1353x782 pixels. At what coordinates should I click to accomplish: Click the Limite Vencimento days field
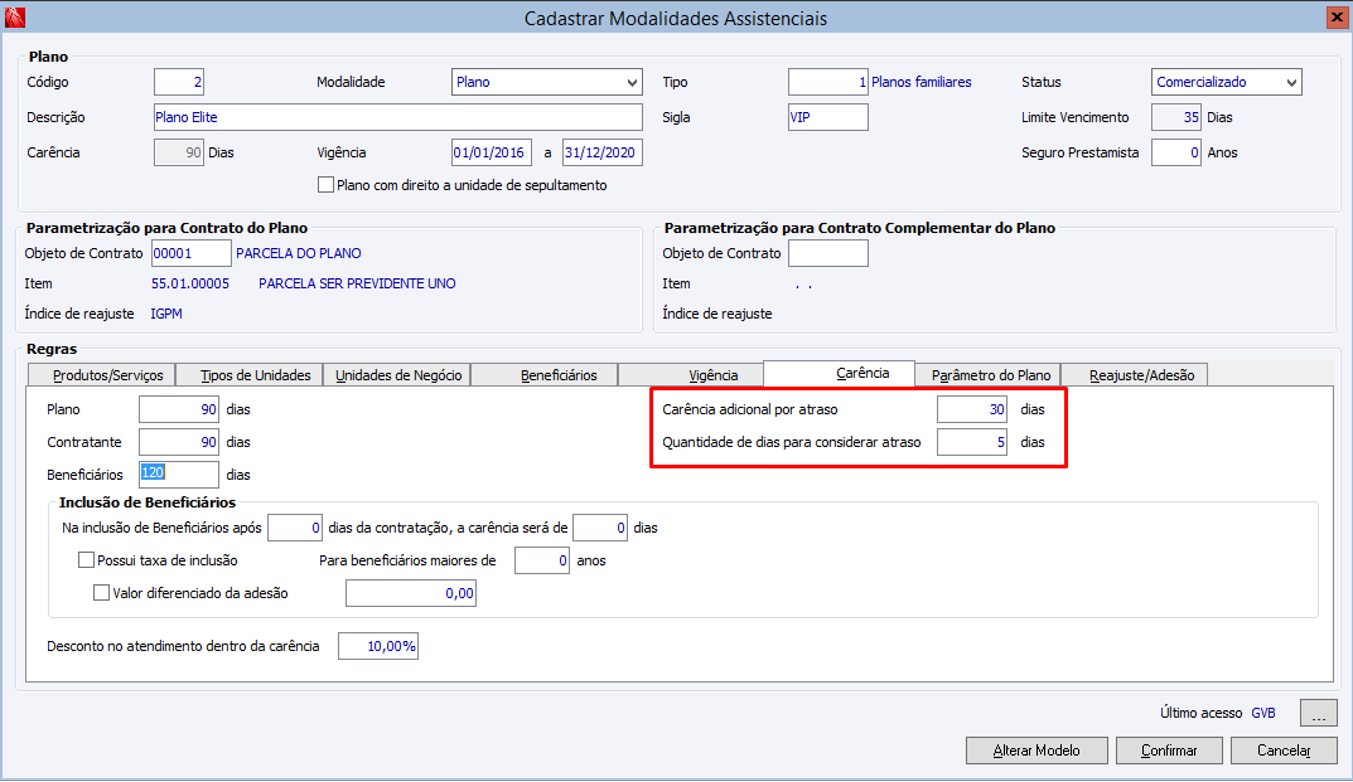click(1176, 117)
